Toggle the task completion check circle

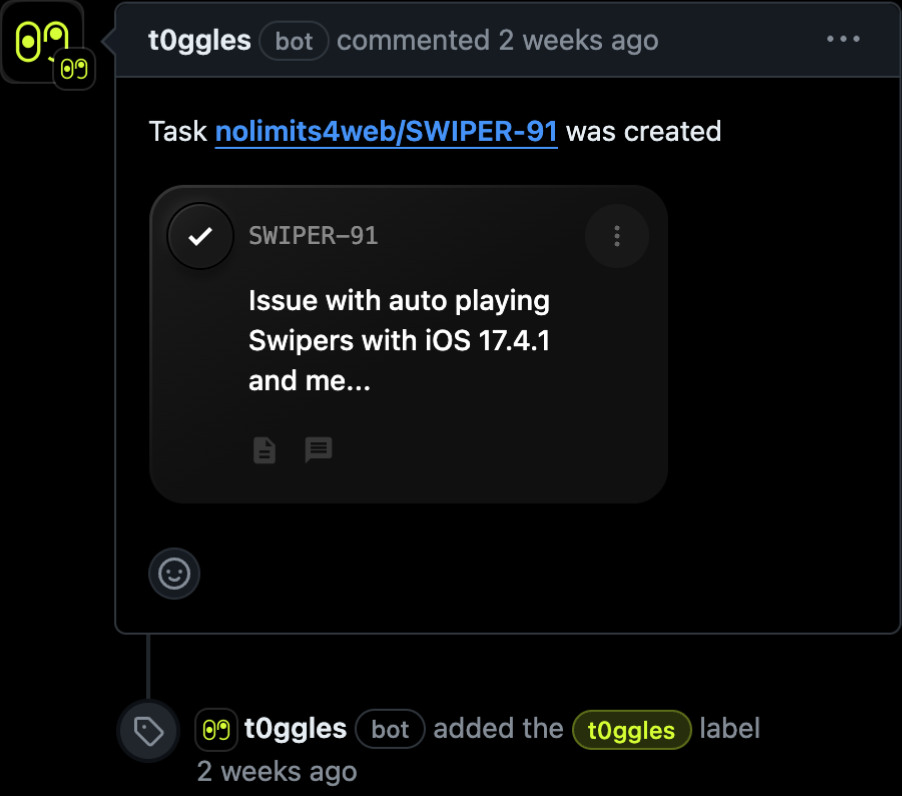point(201,236)
